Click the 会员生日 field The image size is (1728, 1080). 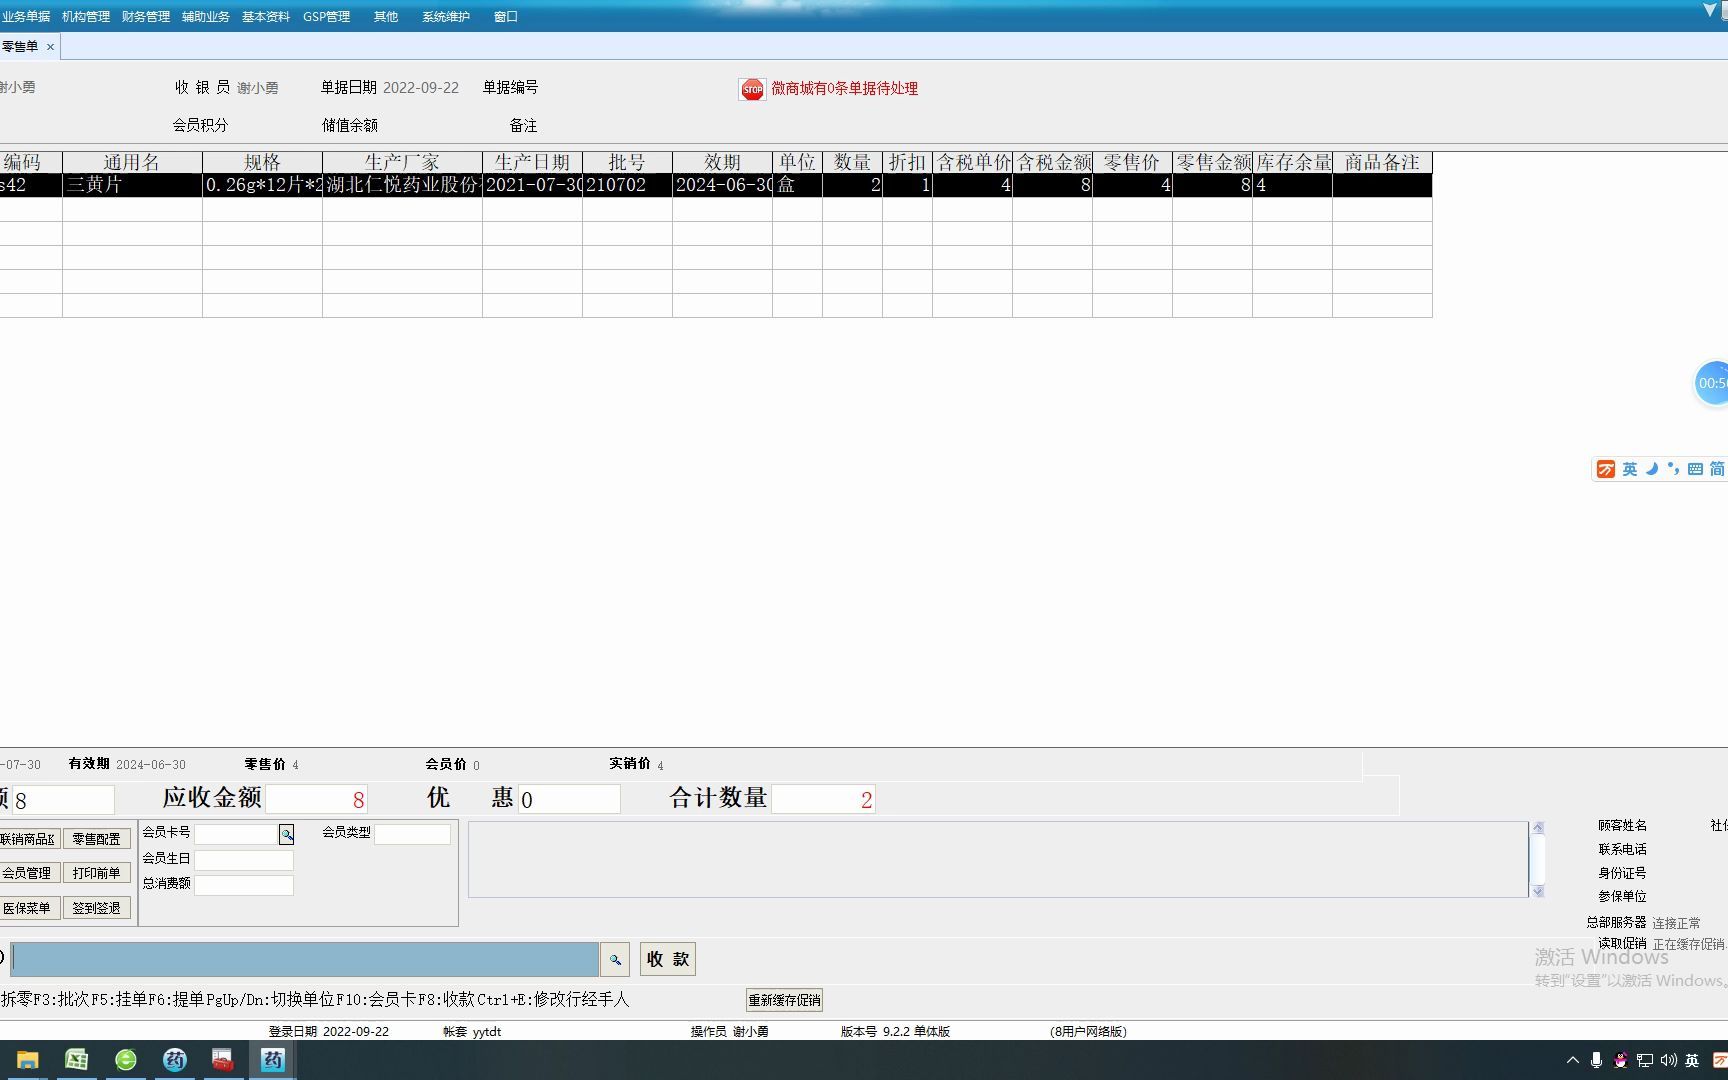244,860
